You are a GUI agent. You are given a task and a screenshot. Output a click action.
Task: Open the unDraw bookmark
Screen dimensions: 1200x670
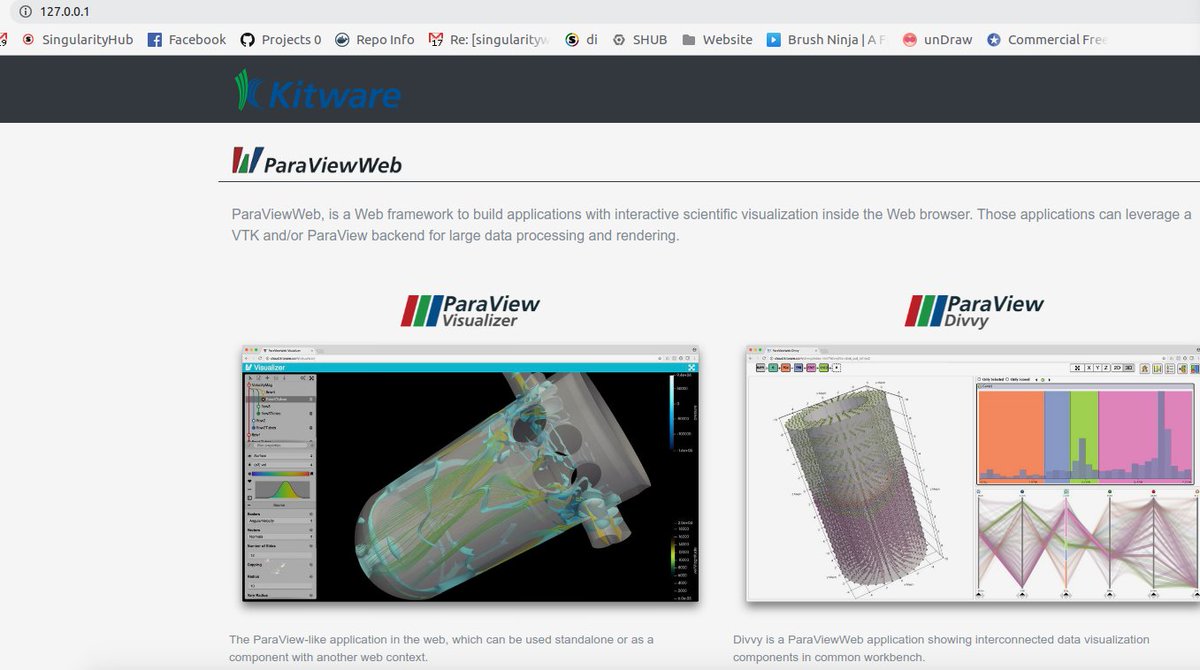[937, 40]
